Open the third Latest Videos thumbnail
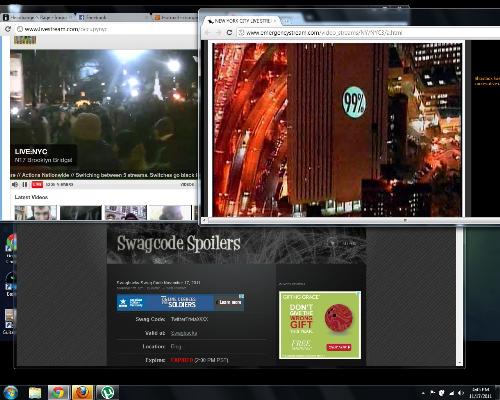 click(x=126, y=213)
